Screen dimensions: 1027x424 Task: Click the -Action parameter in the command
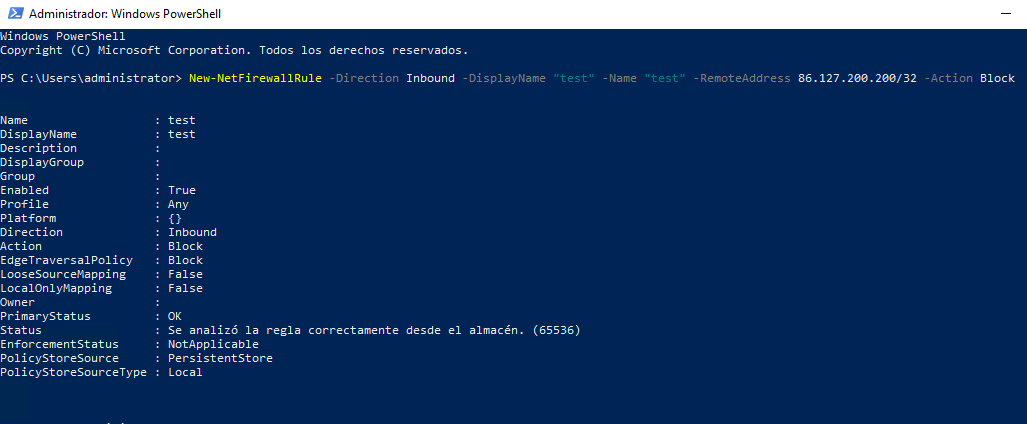tap(948, 78)
